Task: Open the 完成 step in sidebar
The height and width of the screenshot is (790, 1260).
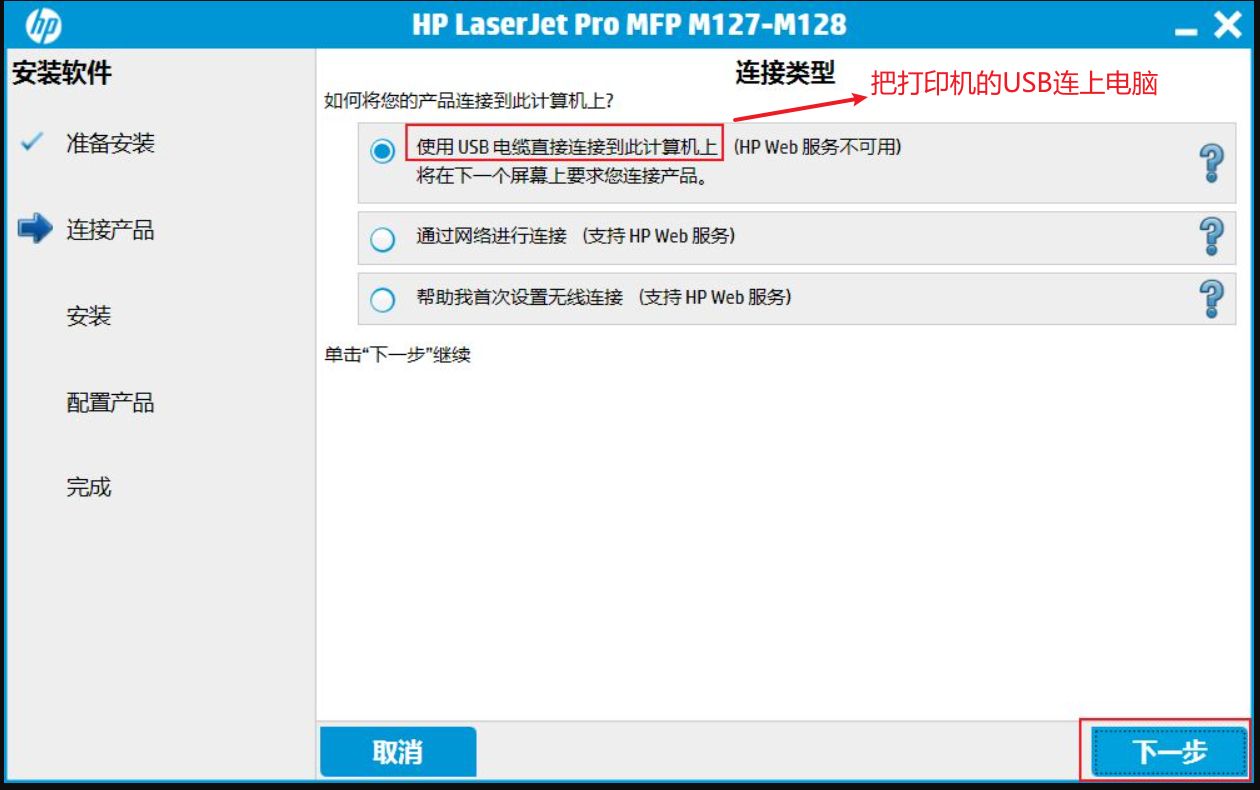Action: (x=88, y=487)
